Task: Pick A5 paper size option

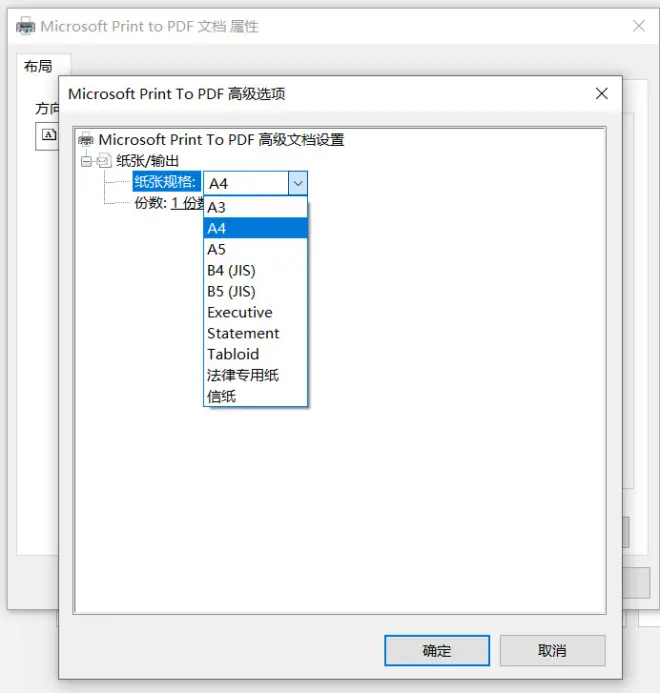Action: pos(256,249)
